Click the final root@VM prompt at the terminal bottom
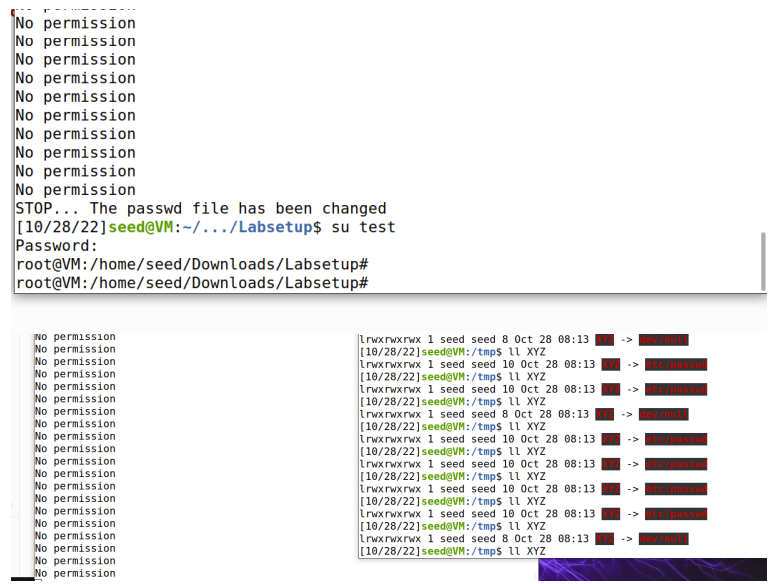The width and height of the screenshot is (781, 584). click(x=192, y=283)
